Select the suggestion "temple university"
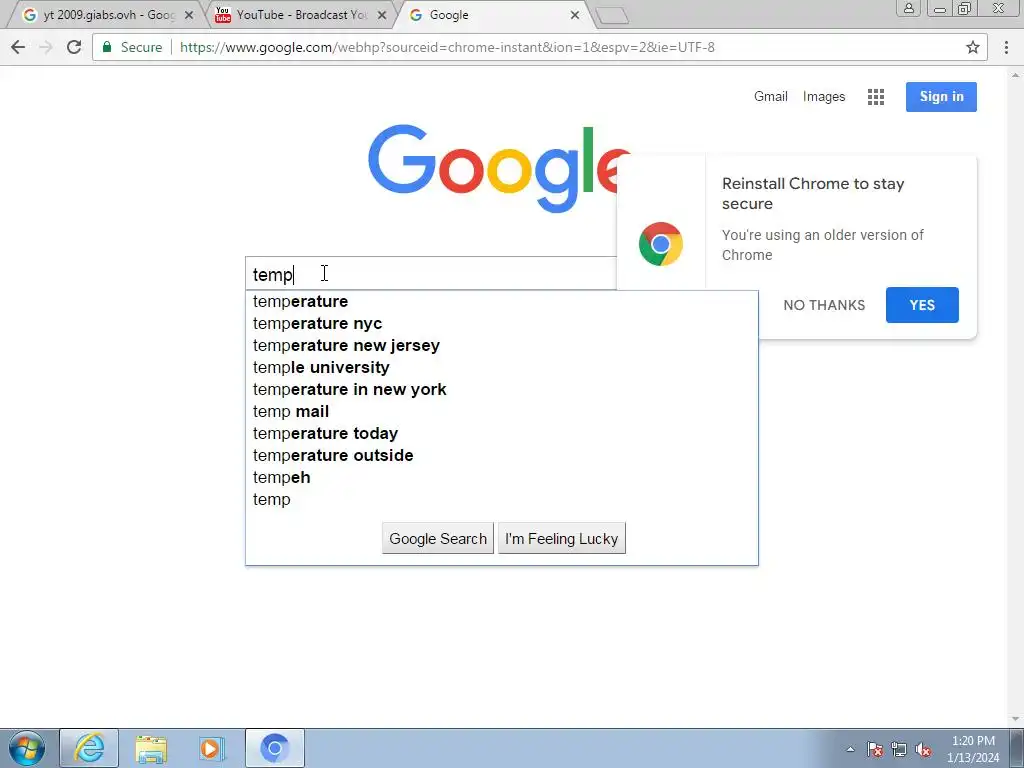 502,368
